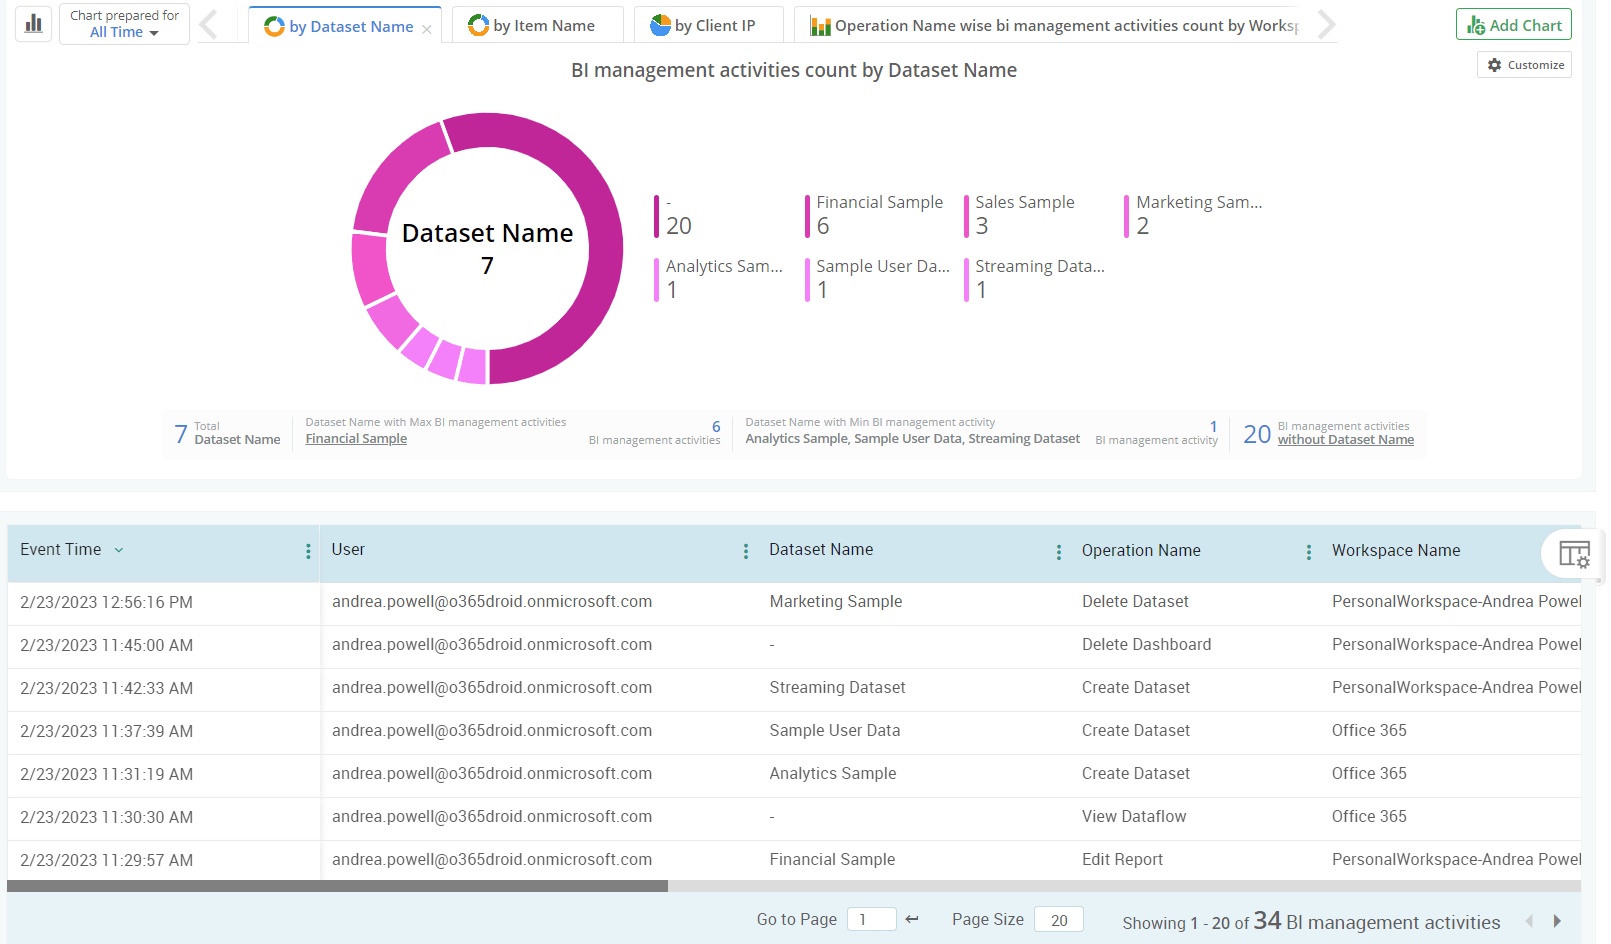Toggle sort on the Event Time column
Screen dimensions: 1611x944
pyautogui.click(x=119, y=550)
